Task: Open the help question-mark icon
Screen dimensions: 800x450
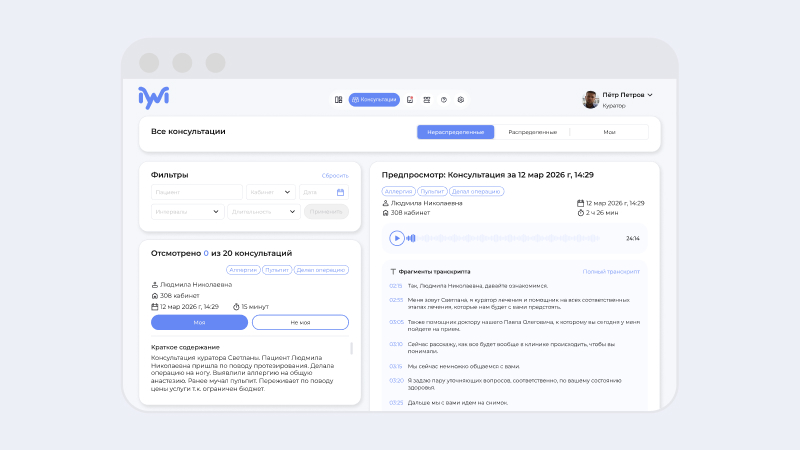Action: tap(444, 100)
